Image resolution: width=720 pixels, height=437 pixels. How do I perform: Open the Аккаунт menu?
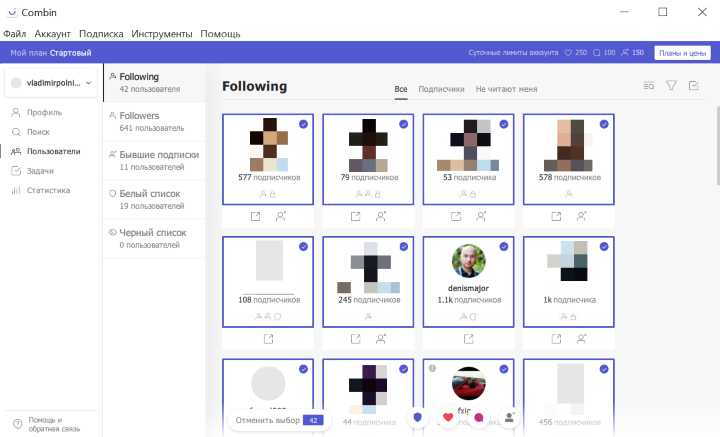coord(52,34)
